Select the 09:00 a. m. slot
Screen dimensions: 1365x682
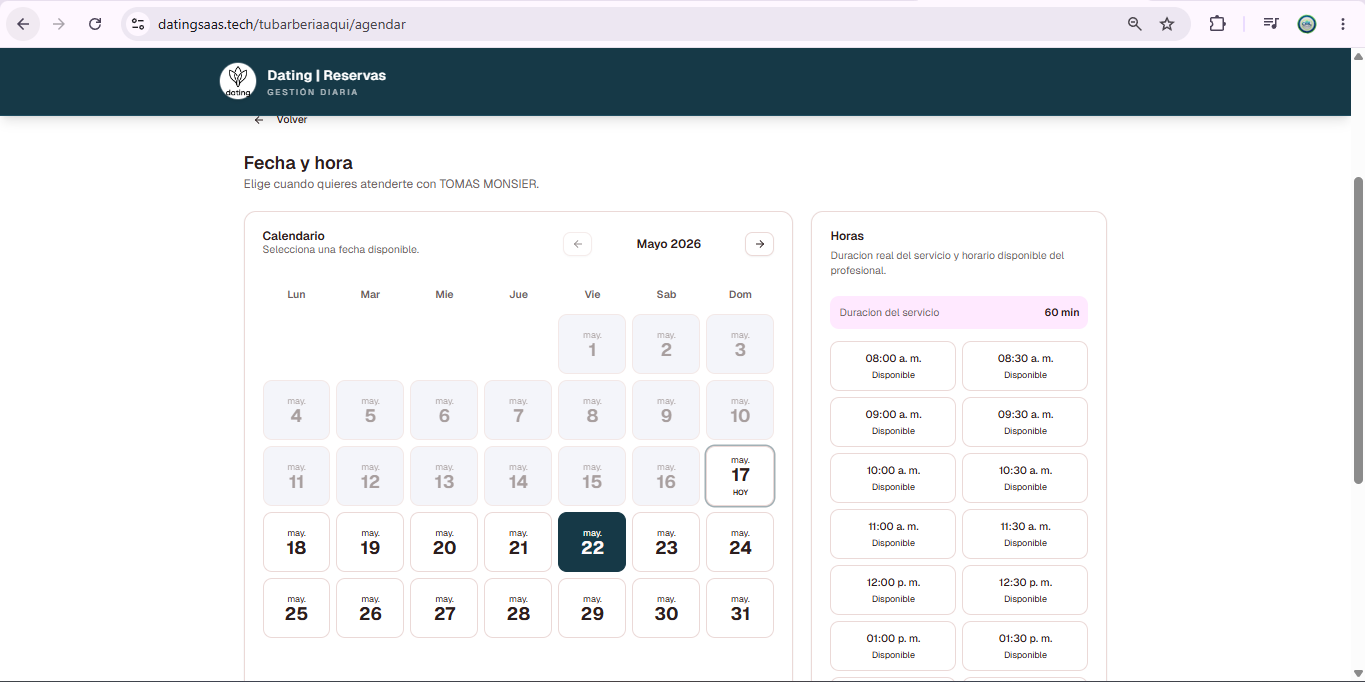tap(893, 422)
